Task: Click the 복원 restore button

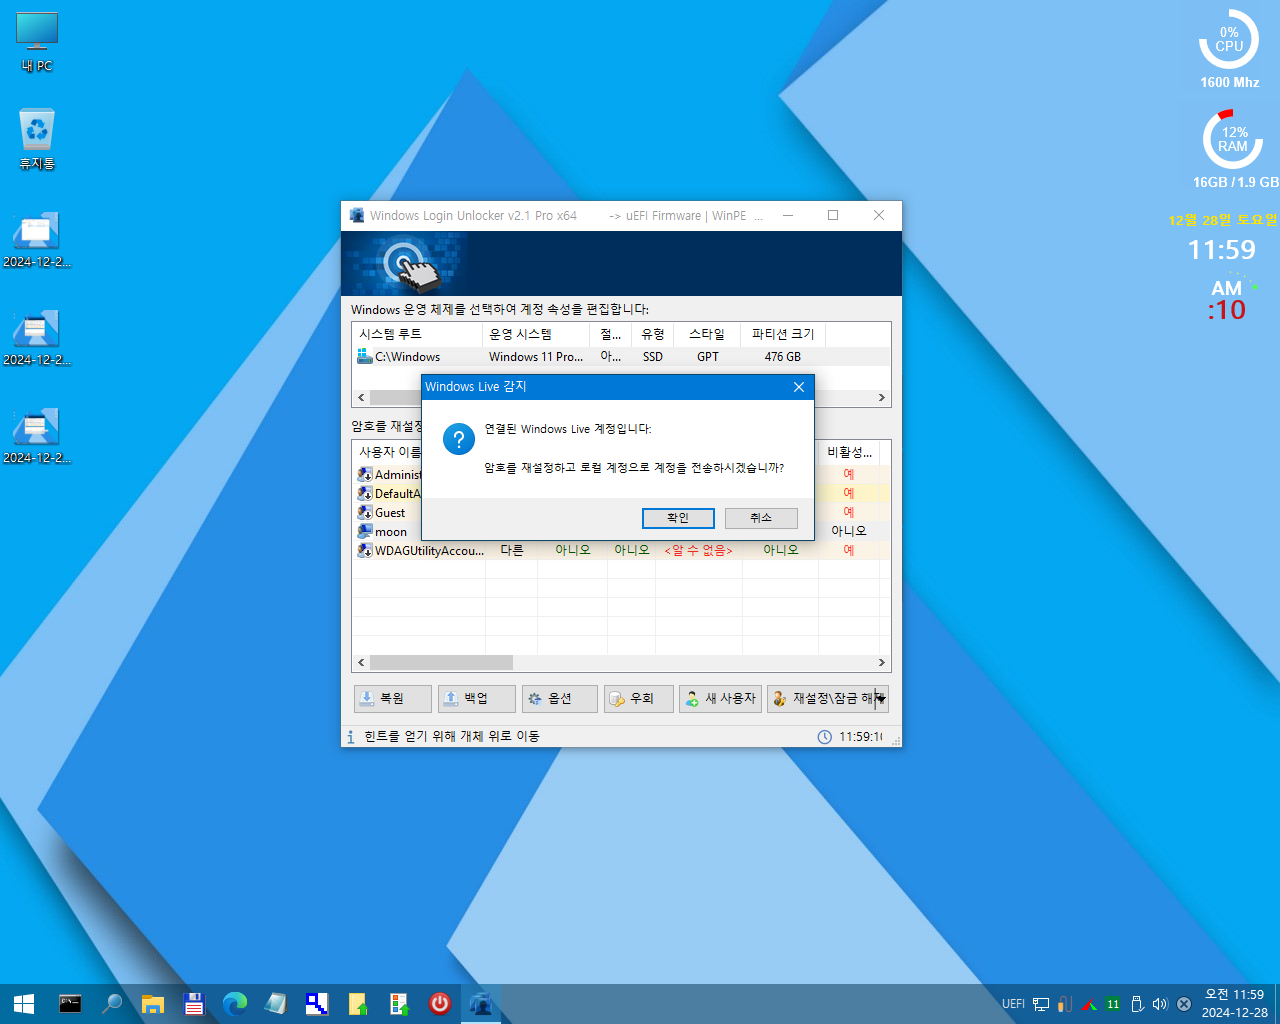Action: pyautogui.click(x=393, y=698)
